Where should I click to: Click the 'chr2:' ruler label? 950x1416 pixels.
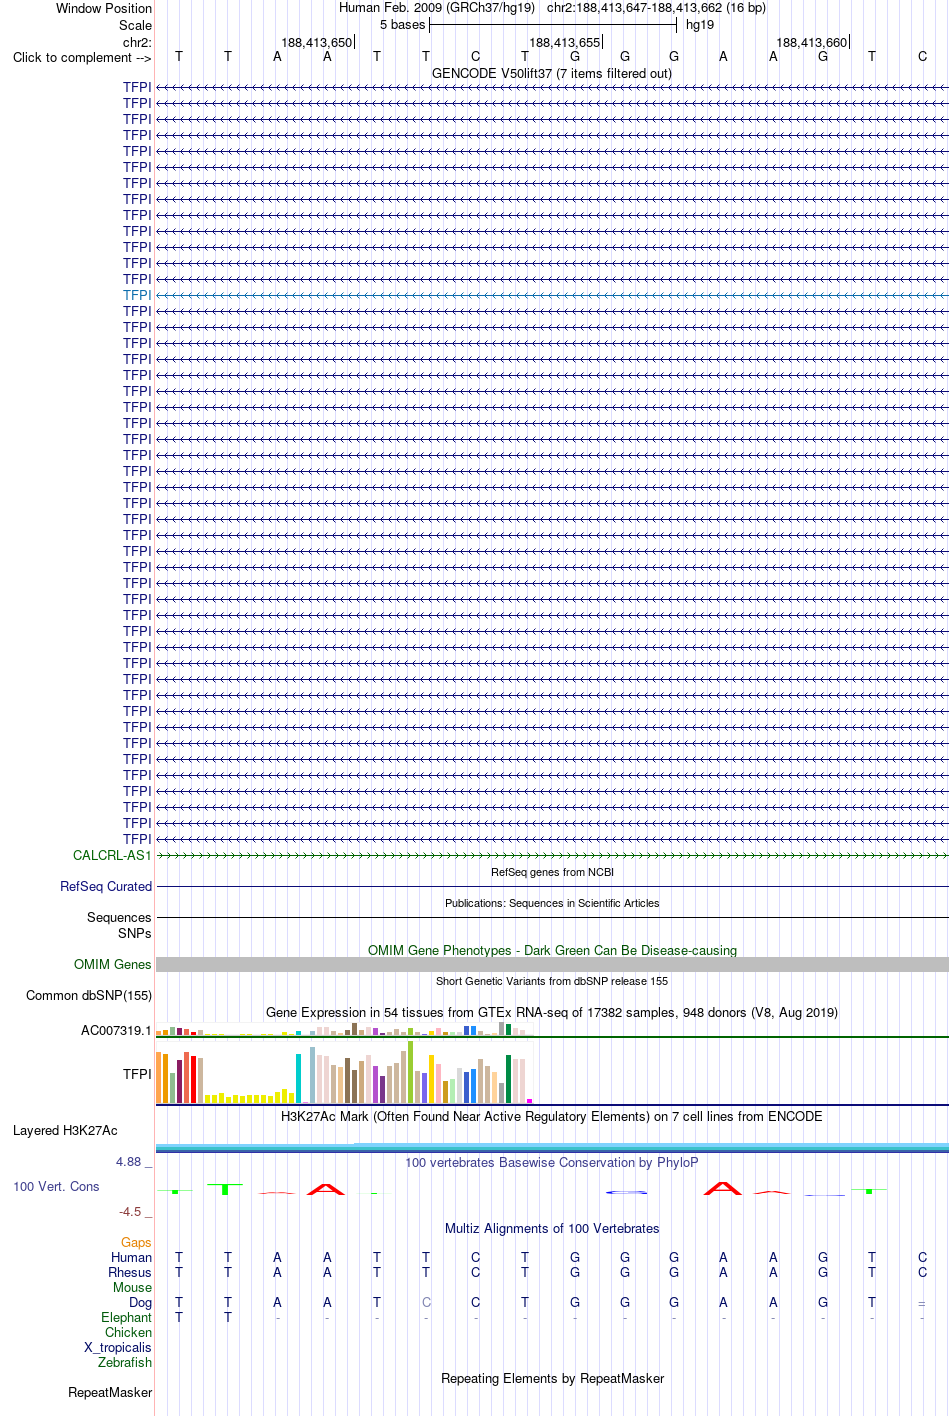(137, 42)
